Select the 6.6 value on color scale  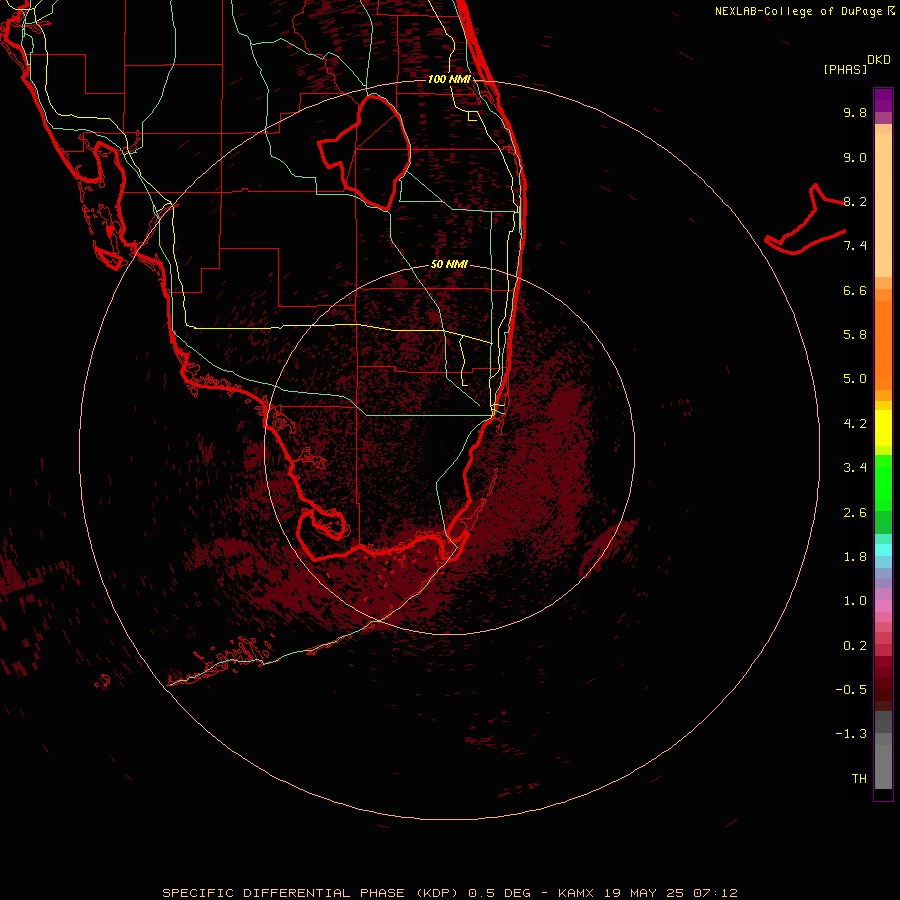(855, 290)
